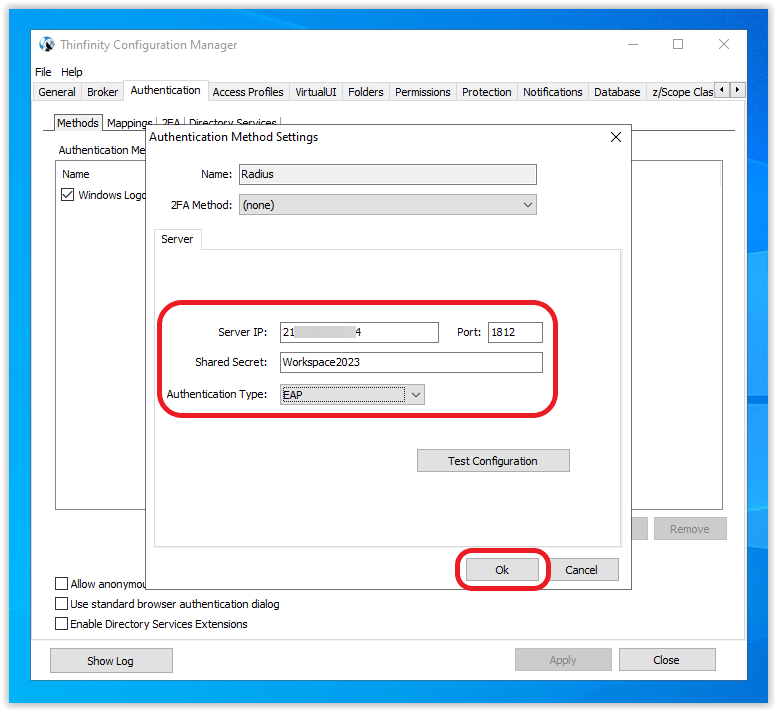Screen dimensions: 776x711
Task: Close the Thinfinity Configuration Manager window
Action: [724, 45]
